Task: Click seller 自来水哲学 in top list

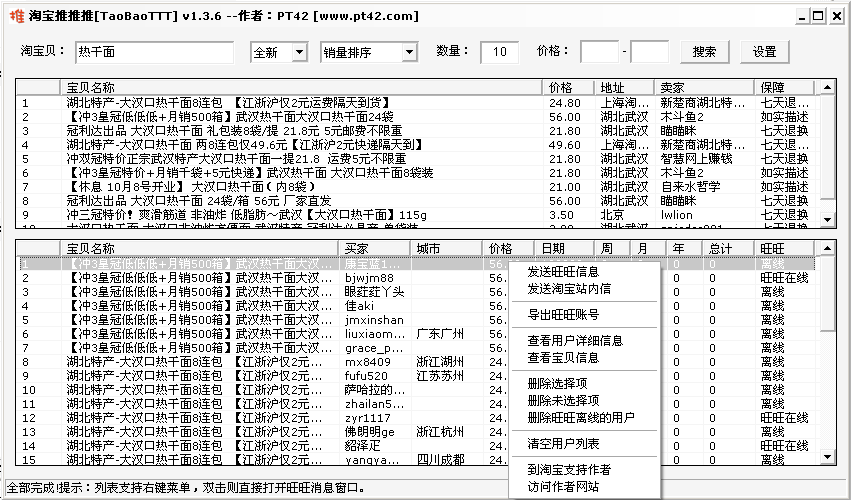Action: pyautogui.click(x=690, y=187)
